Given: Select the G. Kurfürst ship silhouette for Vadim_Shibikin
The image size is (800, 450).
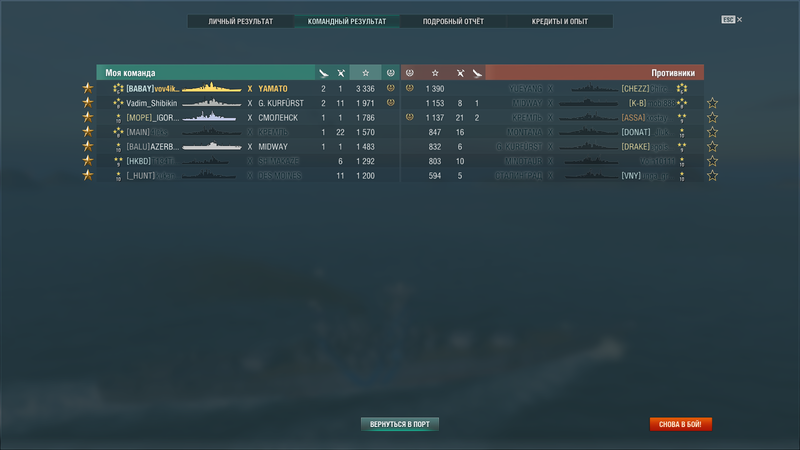Looking at the screenshot, I should click(211, 103).
